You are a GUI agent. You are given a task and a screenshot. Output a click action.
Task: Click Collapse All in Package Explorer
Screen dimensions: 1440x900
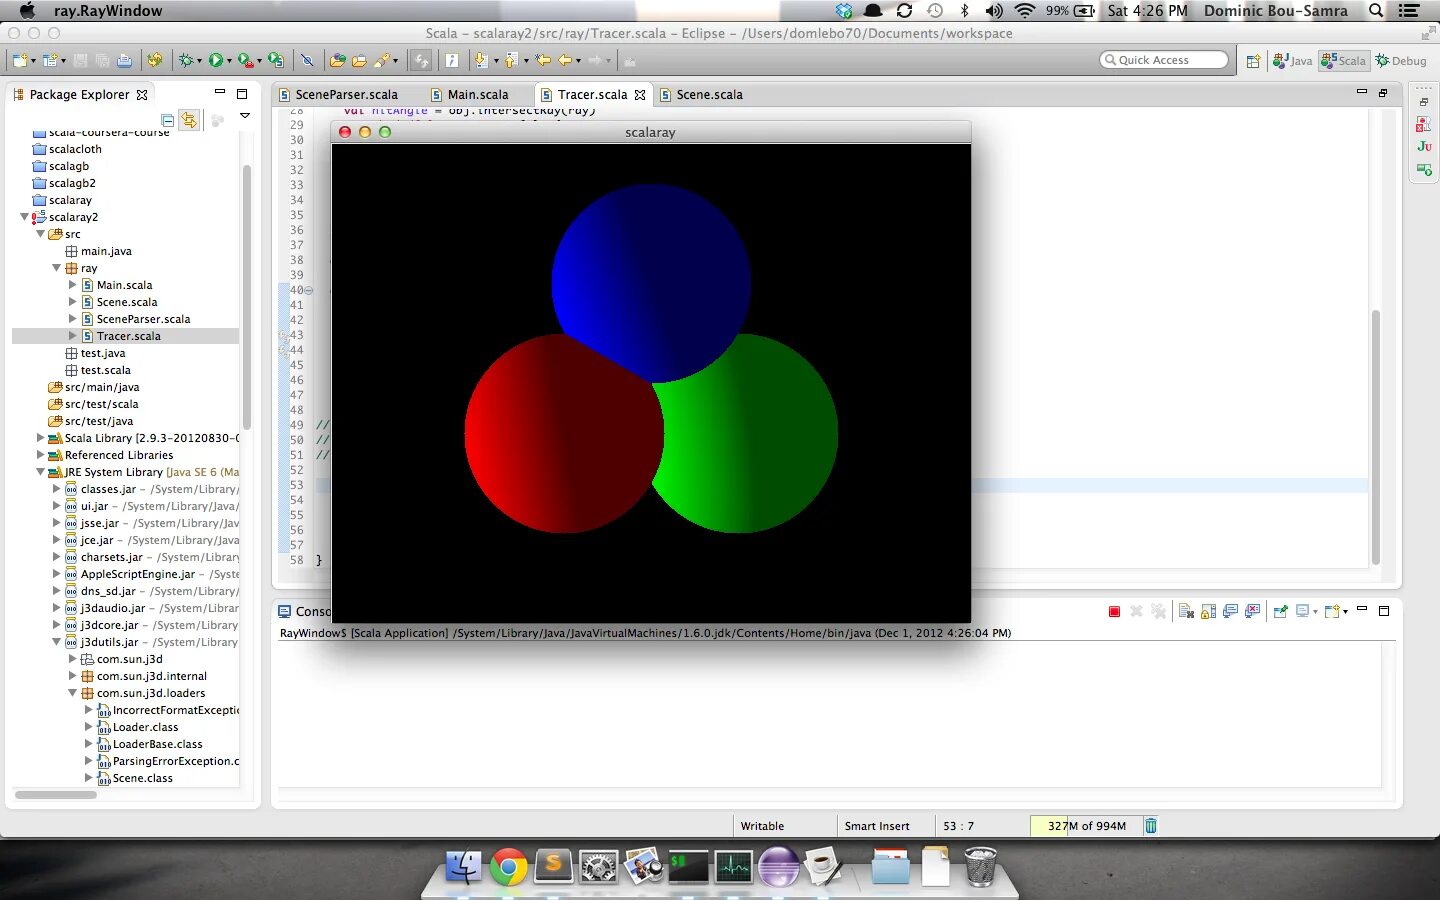[x=167, y=120]
